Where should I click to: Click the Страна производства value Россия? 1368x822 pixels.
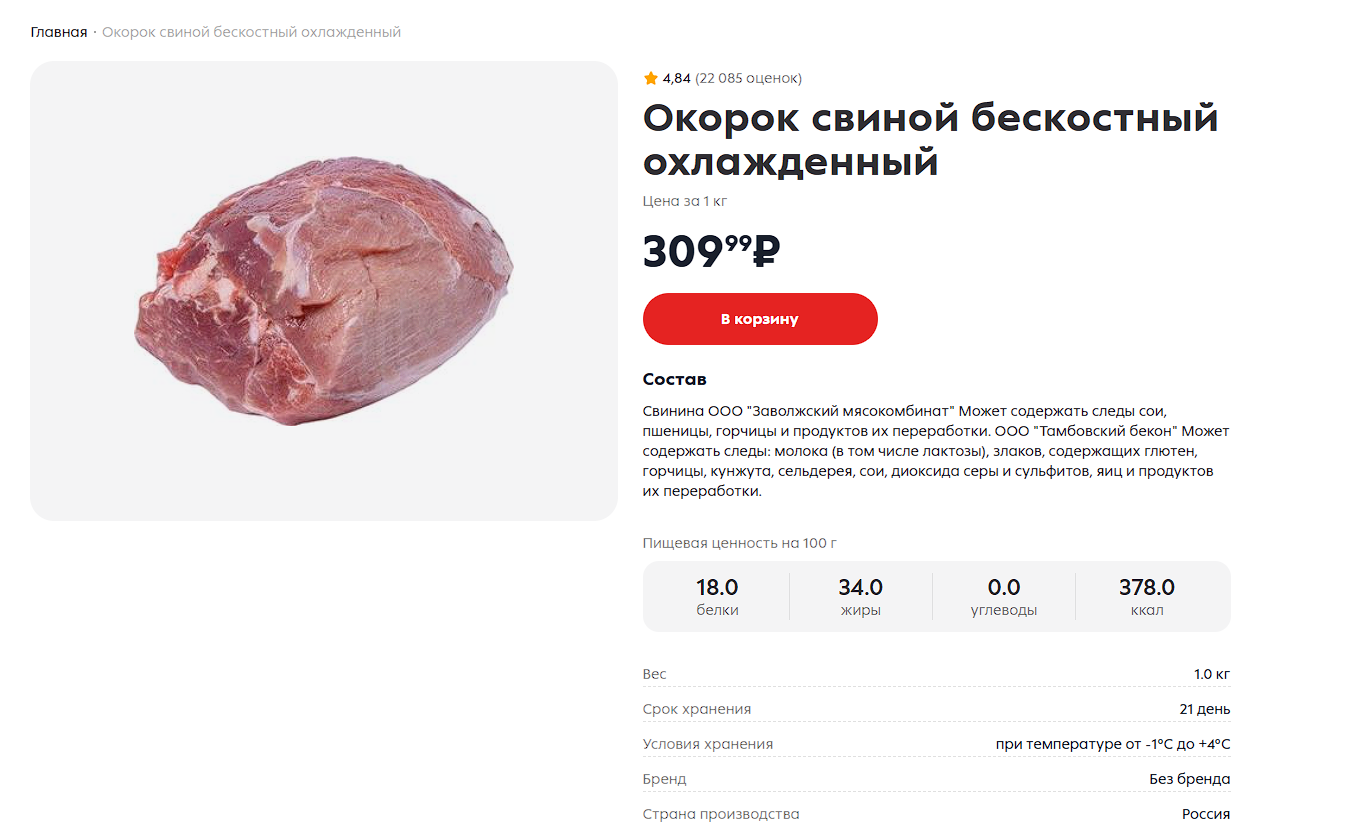[x=1205, y=814]
